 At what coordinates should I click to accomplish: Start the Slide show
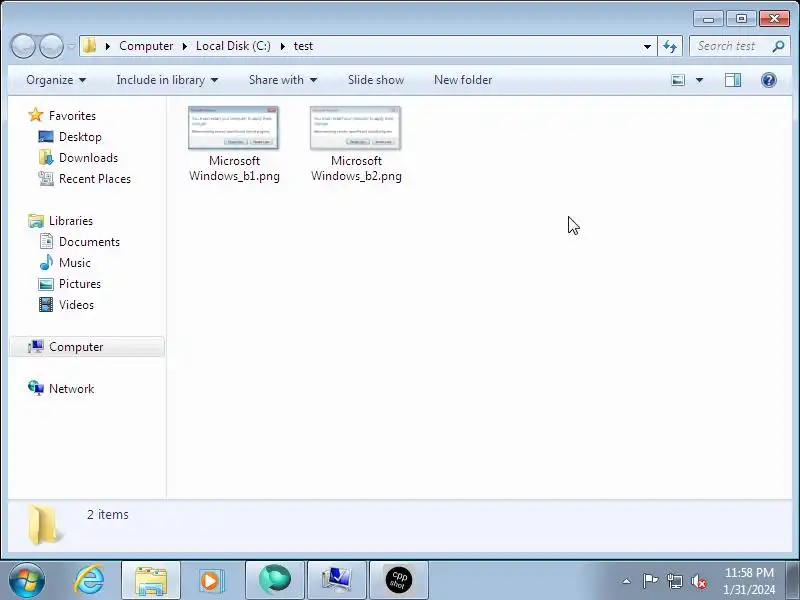click(376, 80)
